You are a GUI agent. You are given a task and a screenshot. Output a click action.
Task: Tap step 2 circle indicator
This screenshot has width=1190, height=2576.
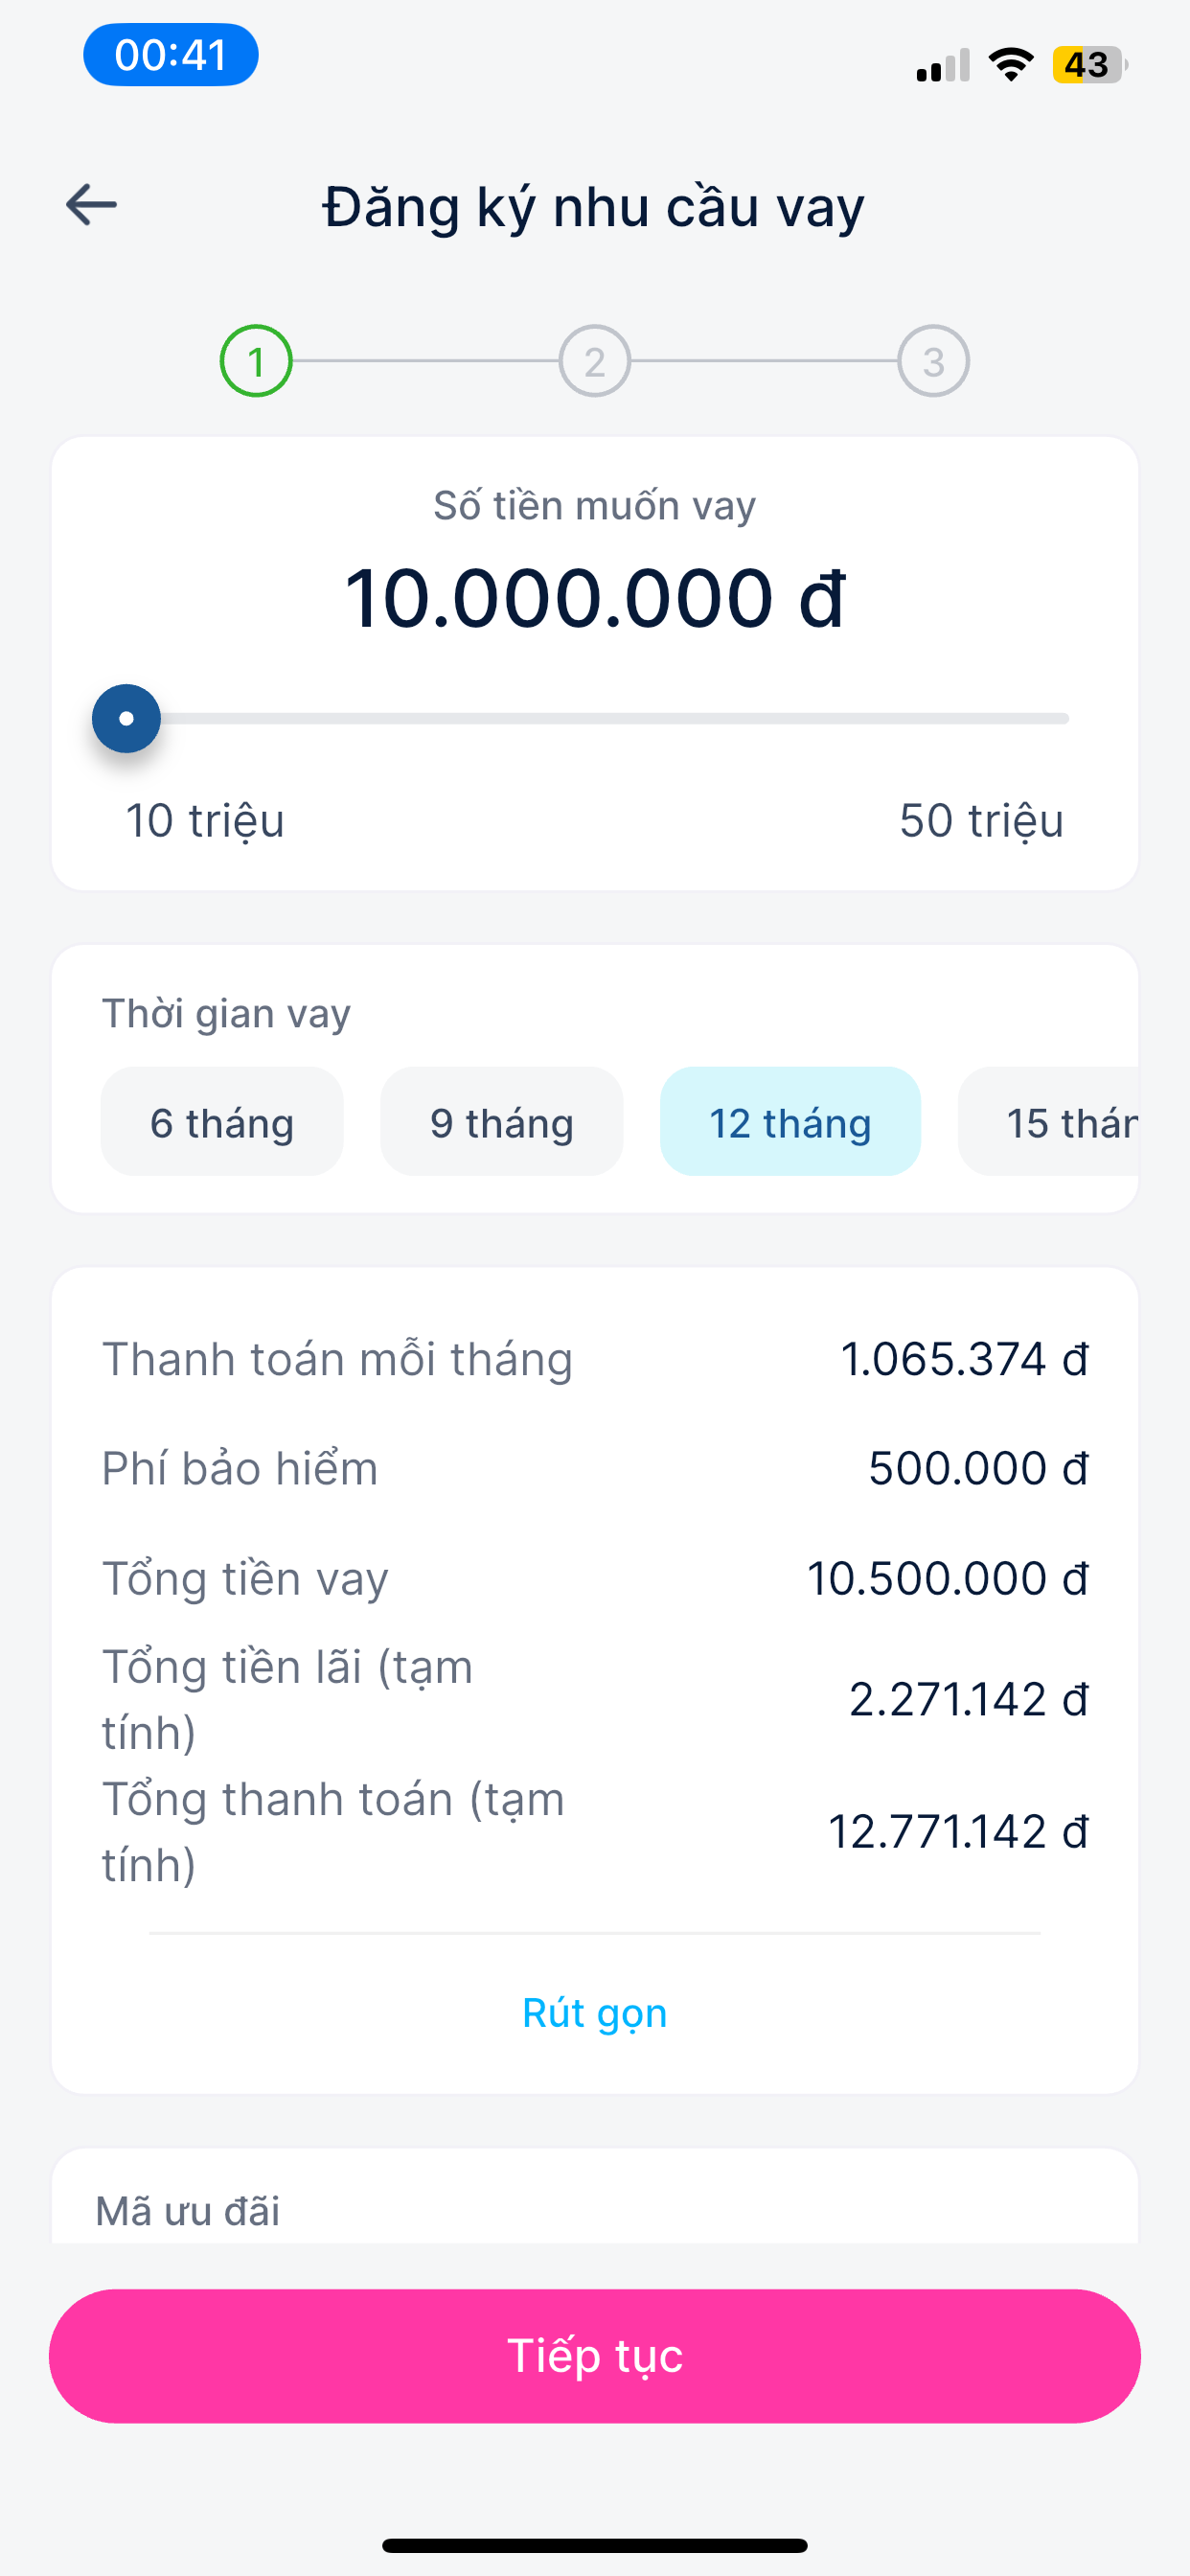595,361
